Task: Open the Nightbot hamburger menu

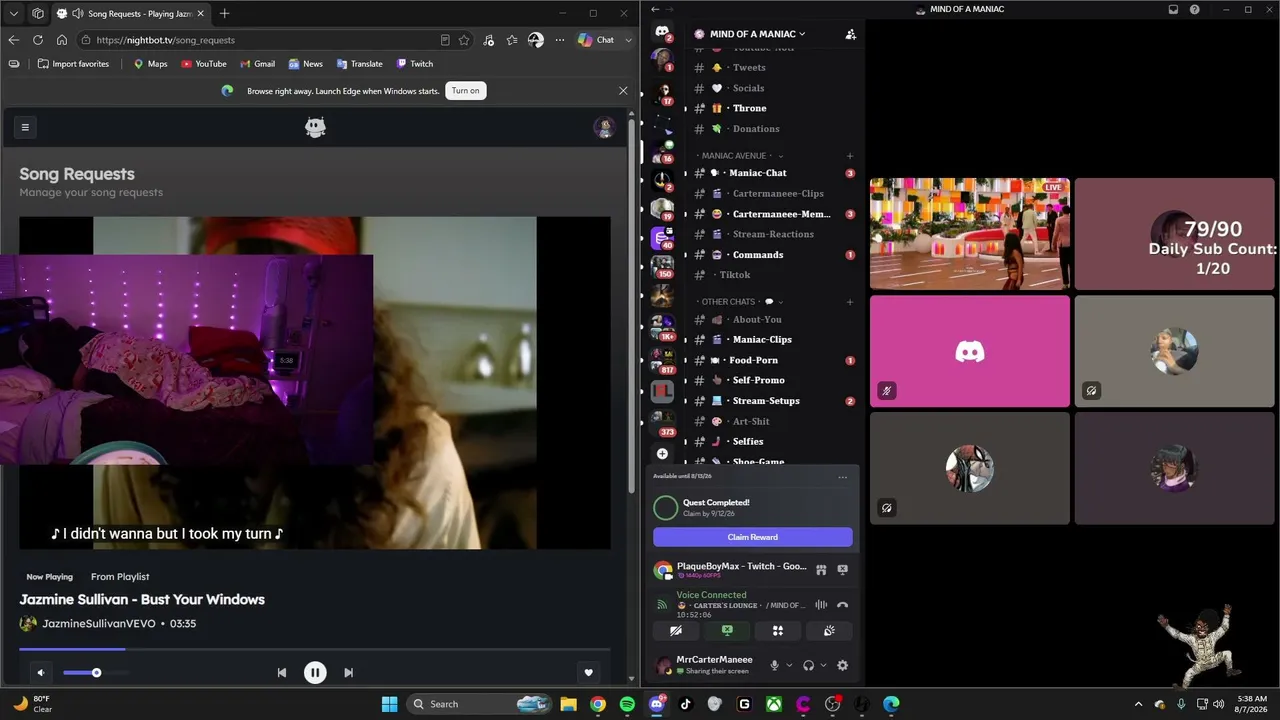Action: click(x=25, y=127)
